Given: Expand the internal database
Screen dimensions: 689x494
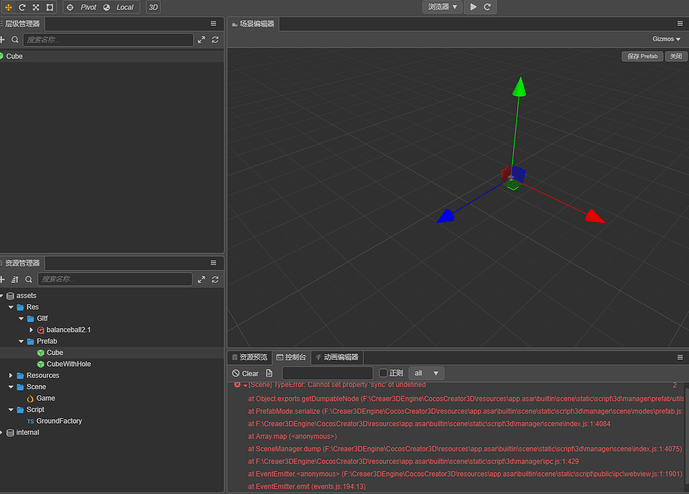Looking at the screenshot, I should coord(1,432).
